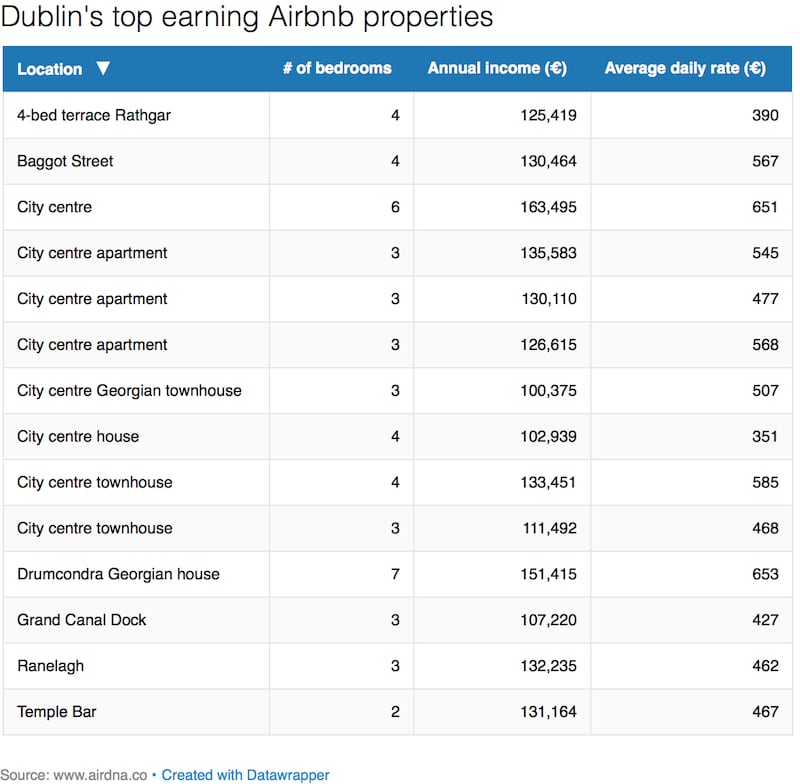Click average daily rate value 653
The height and width of the screenshot is (784, 800).
(x=765, y=574)
